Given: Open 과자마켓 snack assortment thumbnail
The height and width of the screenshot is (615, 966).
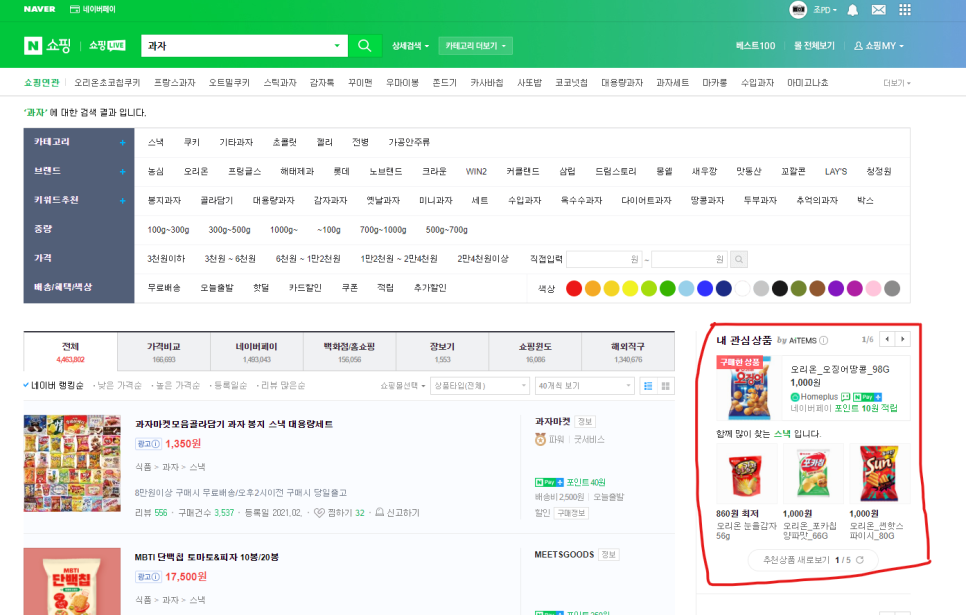Looking at the screenshot, I should click(72, 463).
